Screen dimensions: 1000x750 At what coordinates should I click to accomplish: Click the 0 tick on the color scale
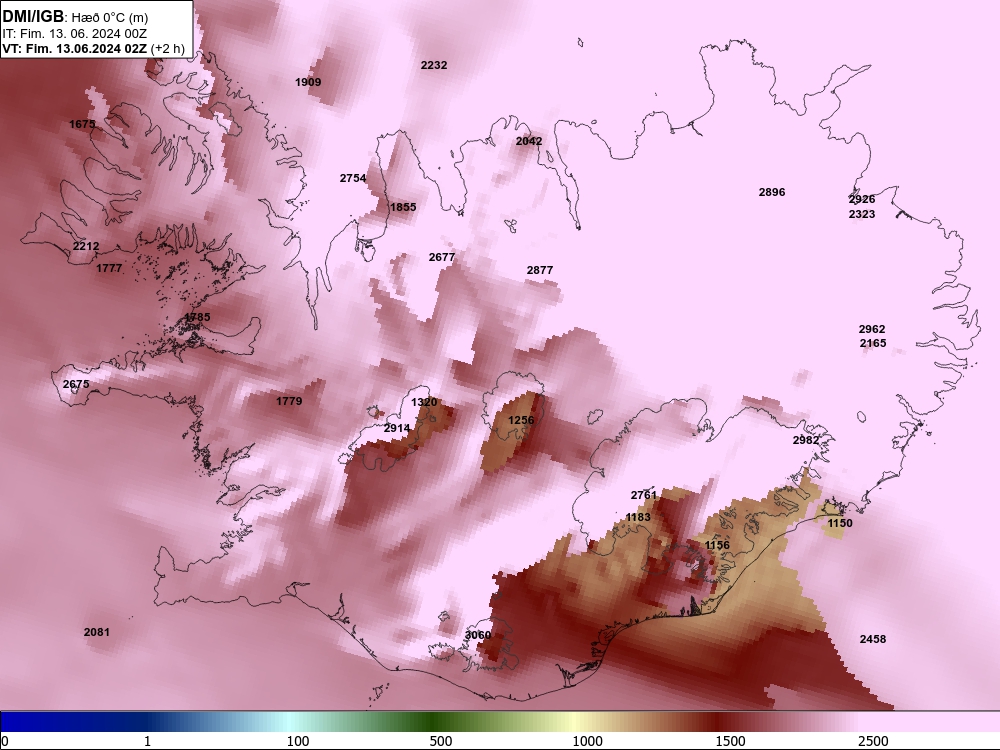(5, 741)
